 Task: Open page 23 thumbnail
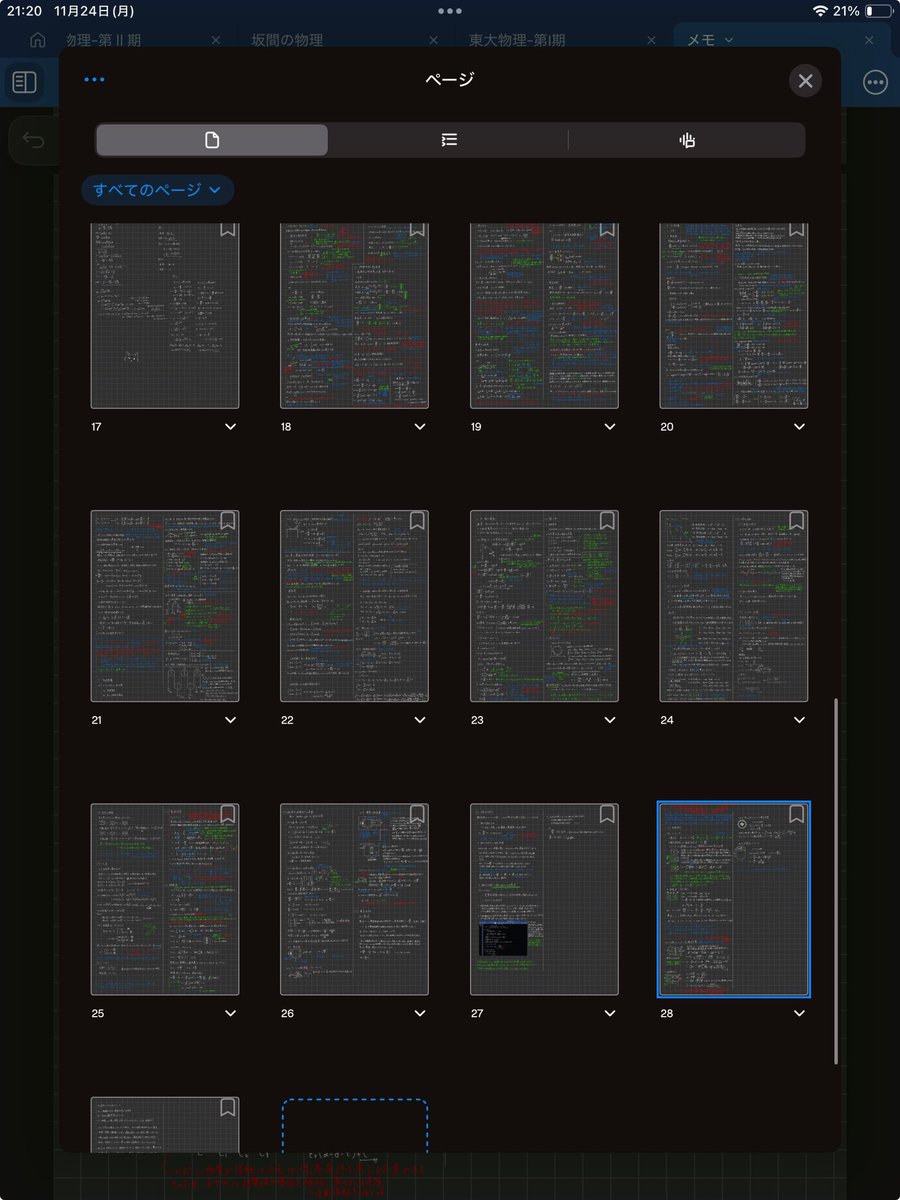(x=544, y=606)
